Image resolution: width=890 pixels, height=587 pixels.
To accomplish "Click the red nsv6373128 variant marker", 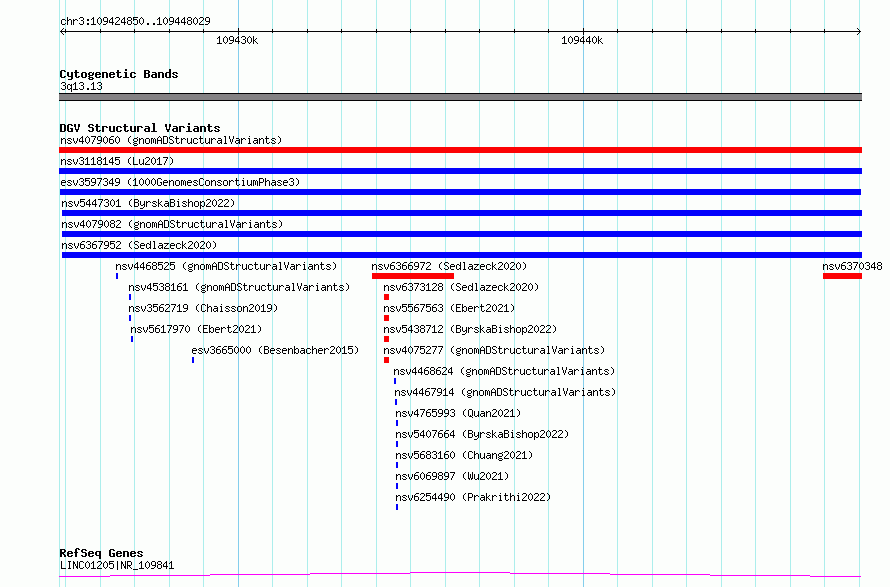I will coord(386,297).
